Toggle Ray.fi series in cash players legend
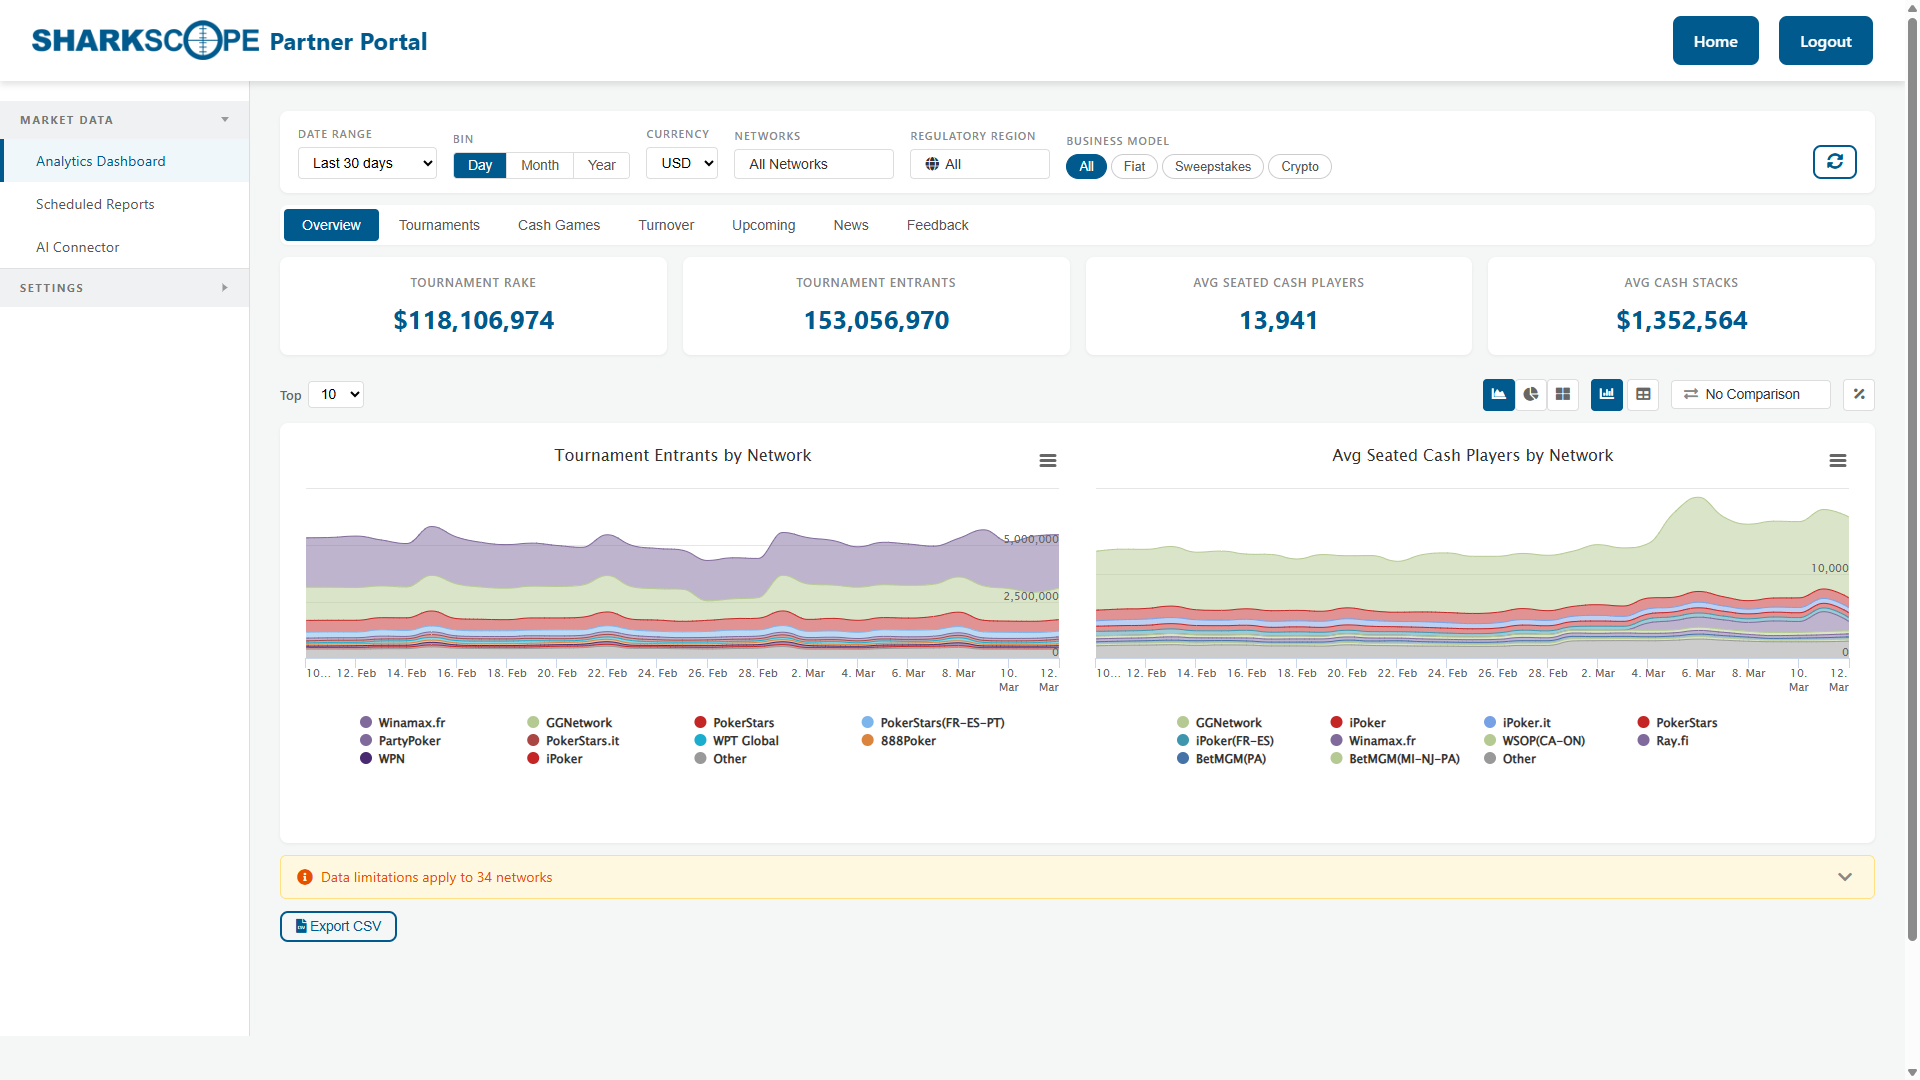This screenshot has width=1920, height=1080. click(1662, 741)
